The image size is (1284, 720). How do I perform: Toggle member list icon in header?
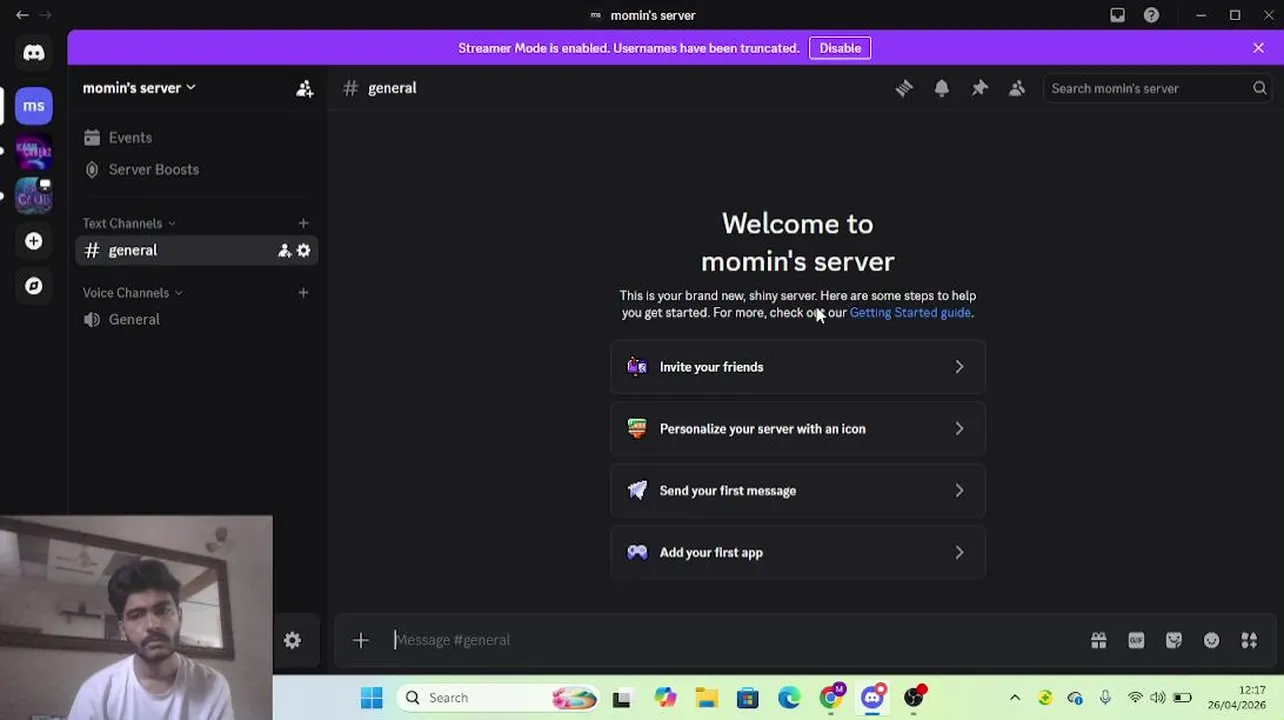tap(1017, 88)
